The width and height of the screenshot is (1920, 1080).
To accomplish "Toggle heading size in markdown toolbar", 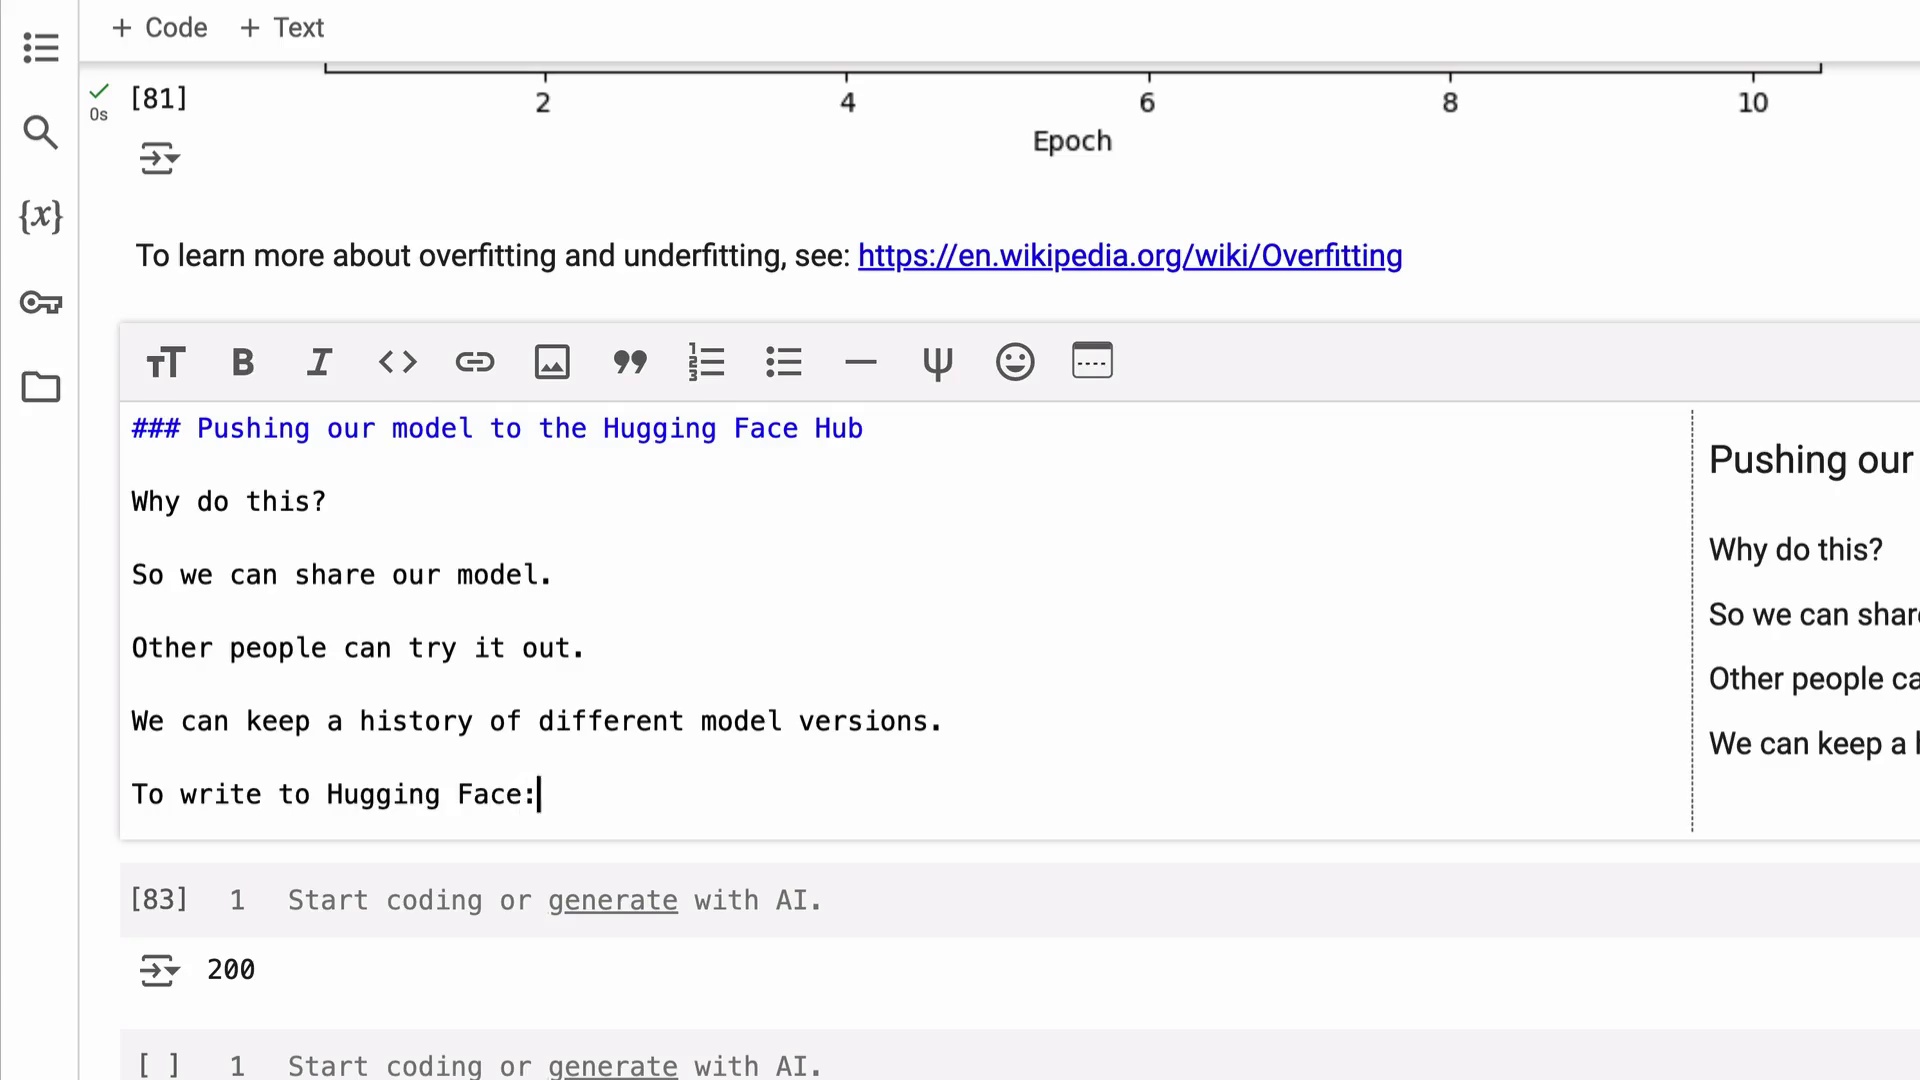I will click(x=165, y=362).
